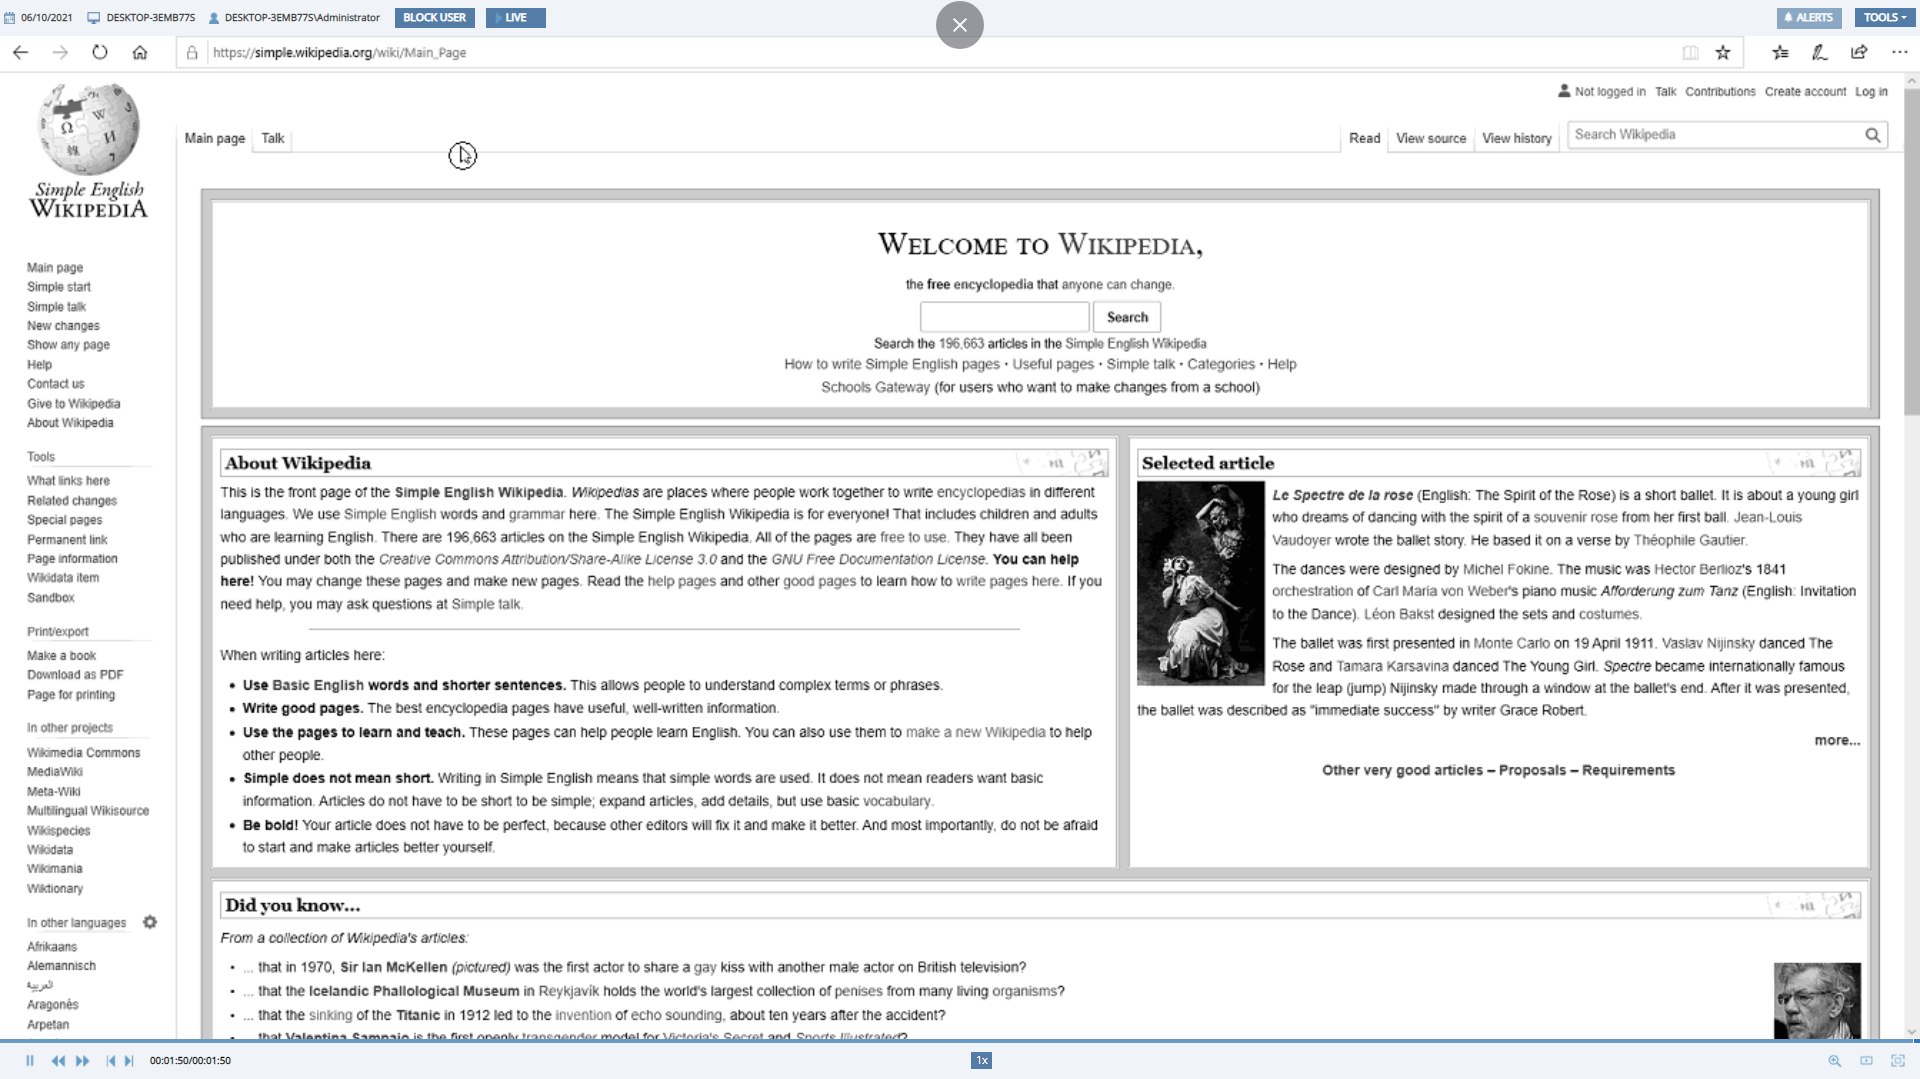Click the BLOCK USER button
Image resolution: width=1920 pixels, height=1079 pixels.
pos(434,18)
